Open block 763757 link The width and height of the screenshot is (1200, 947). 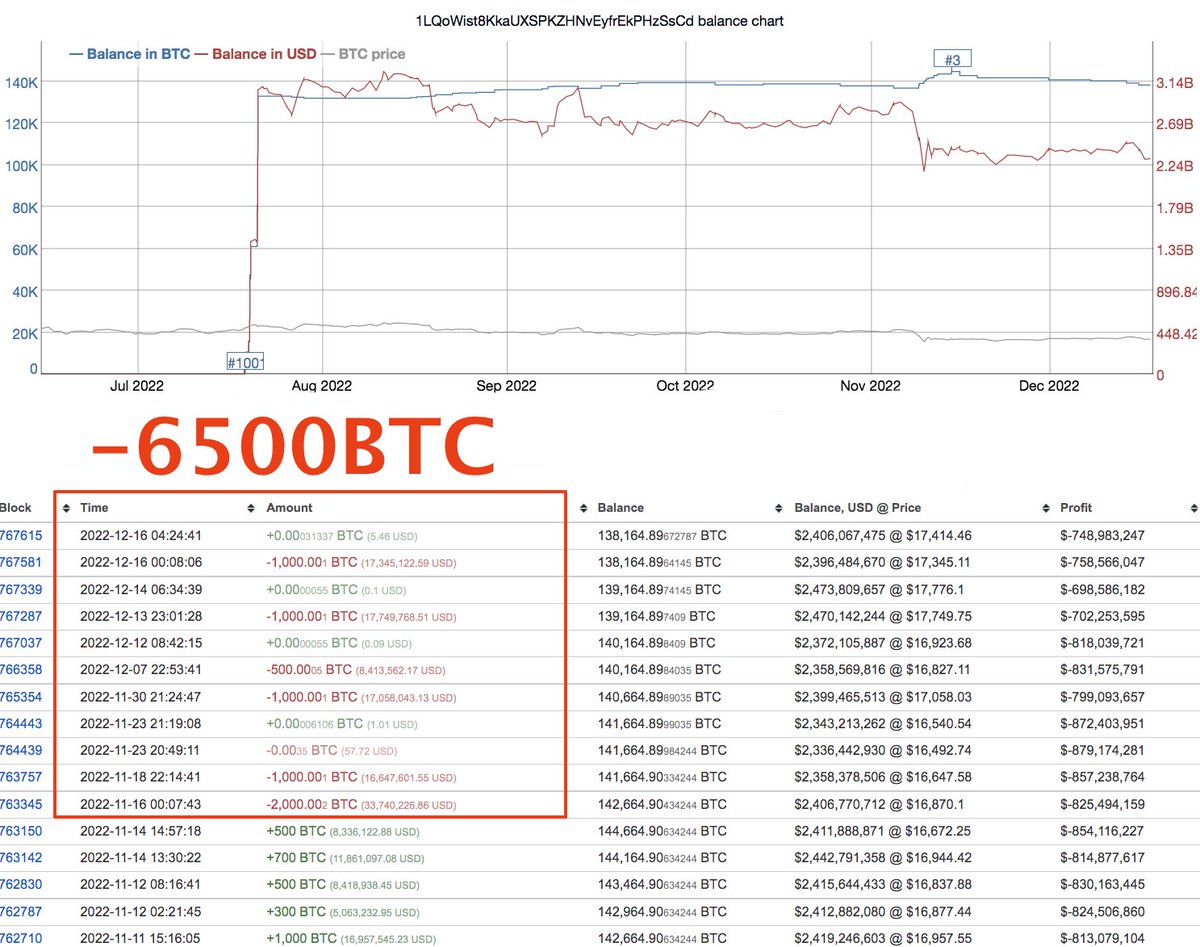tap(20, 777)
